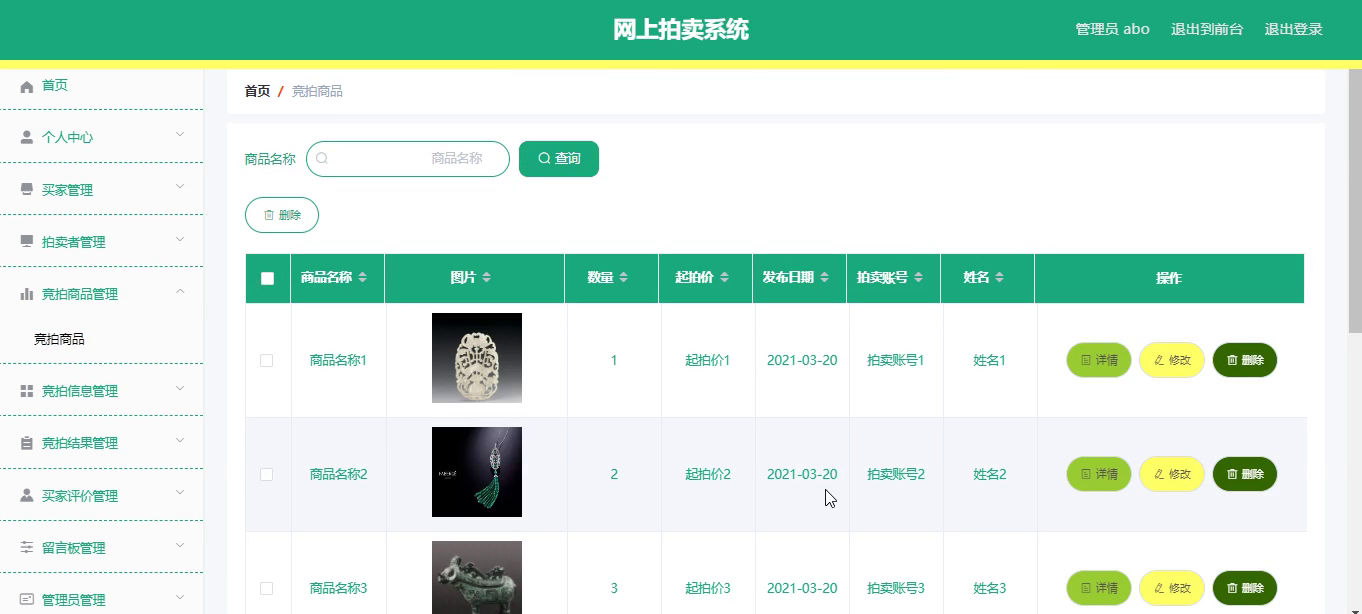
Task: Sort by 起拍价 column arrows
Action: [724, 278]
